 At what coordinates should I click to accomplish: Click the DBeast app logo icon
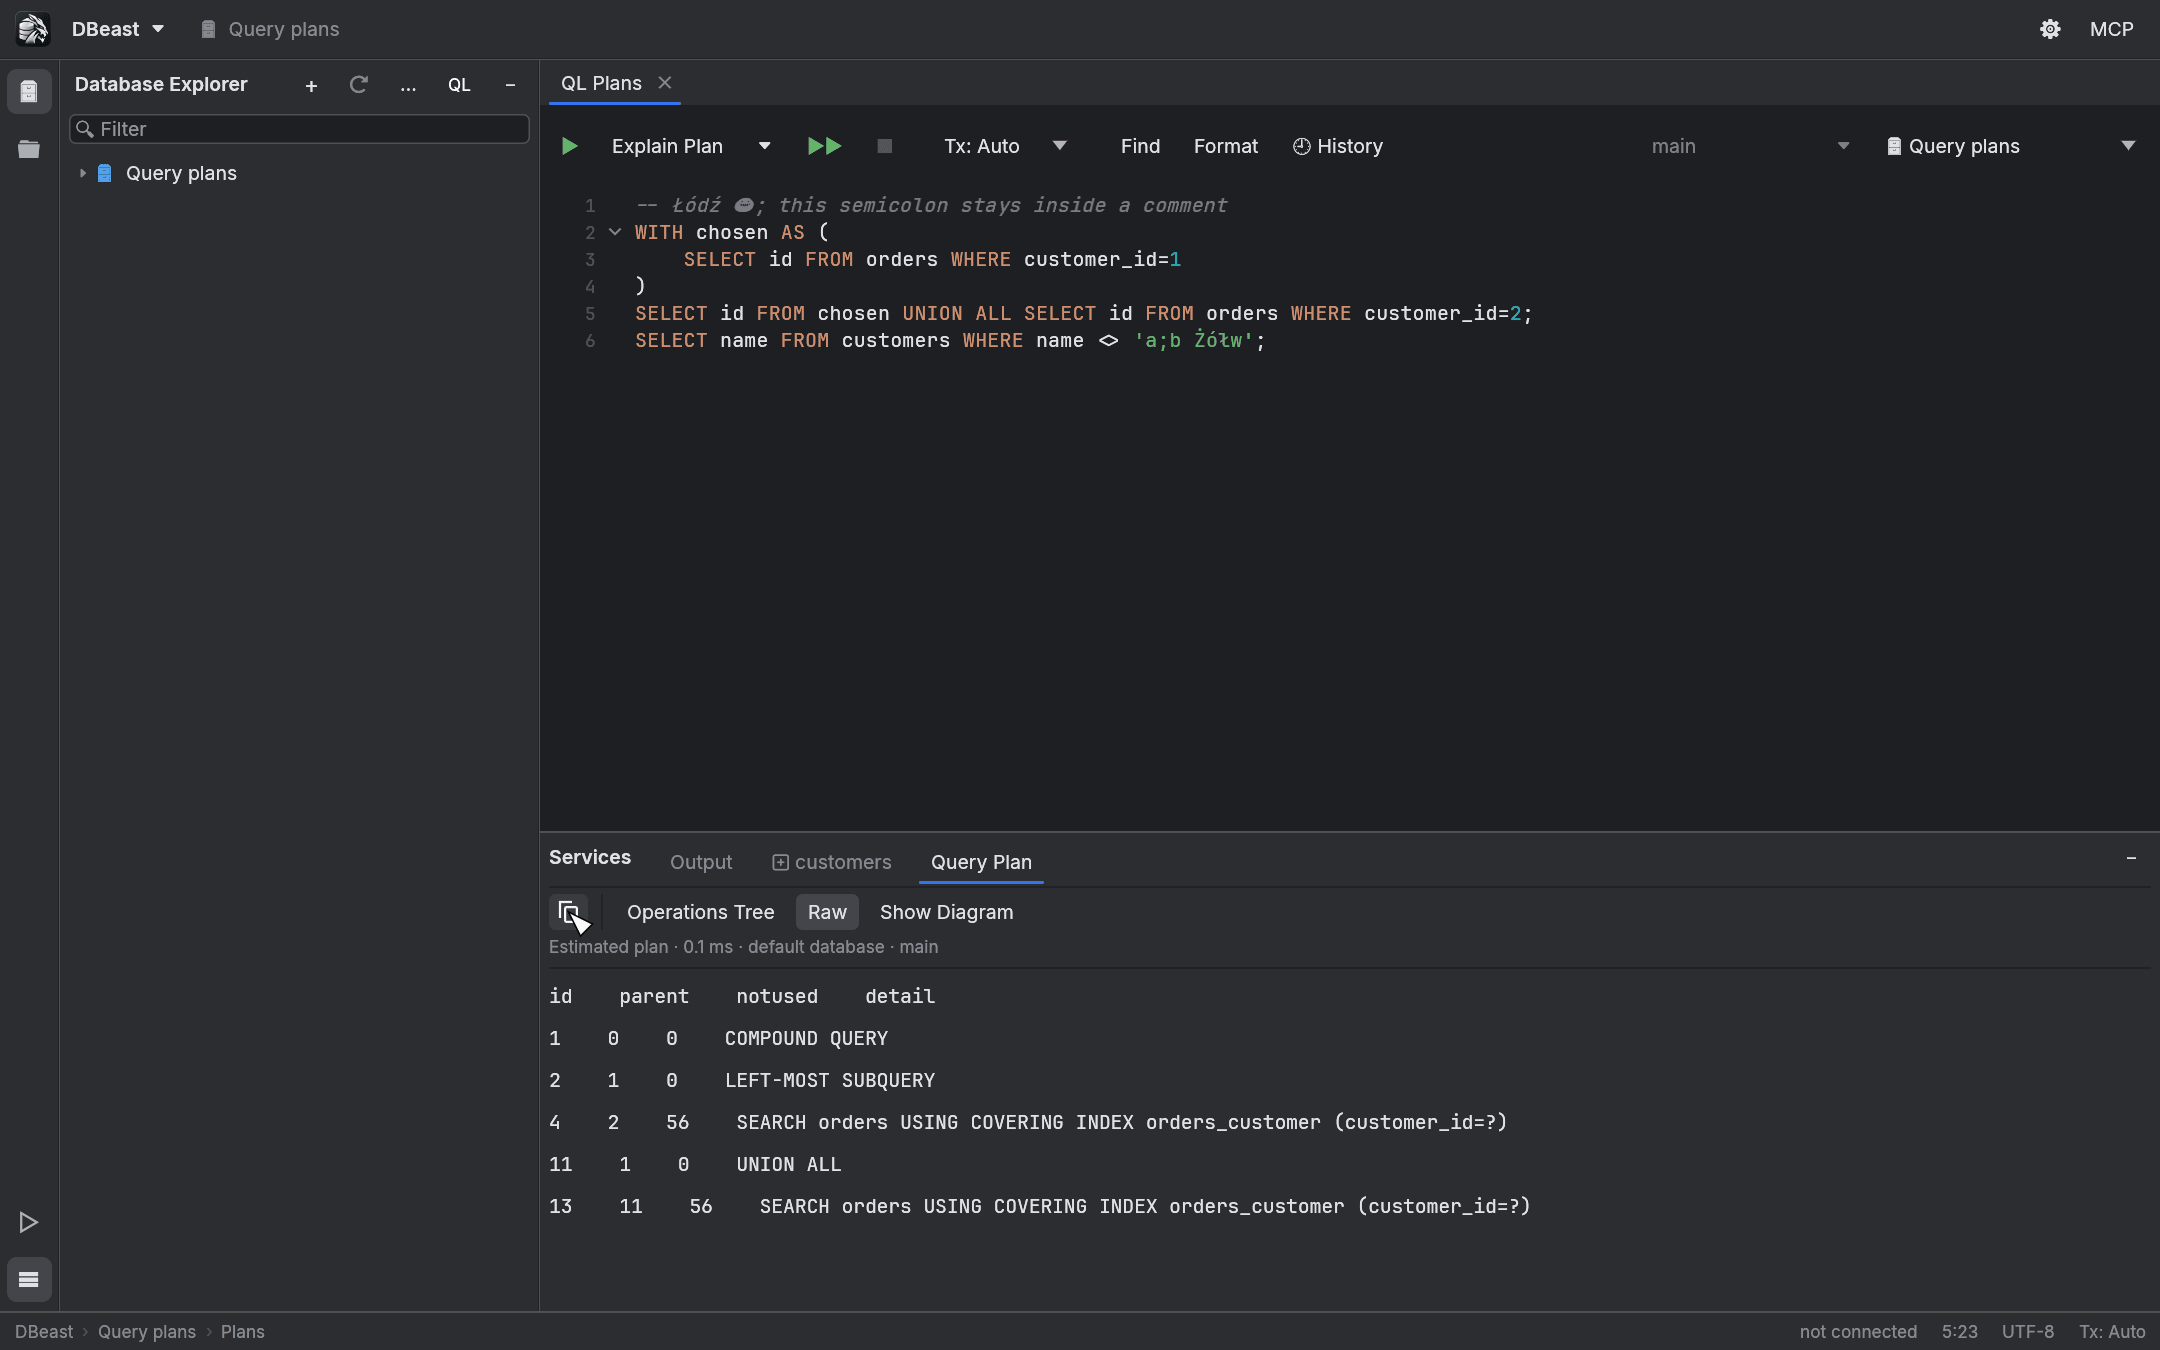(33, 29)
